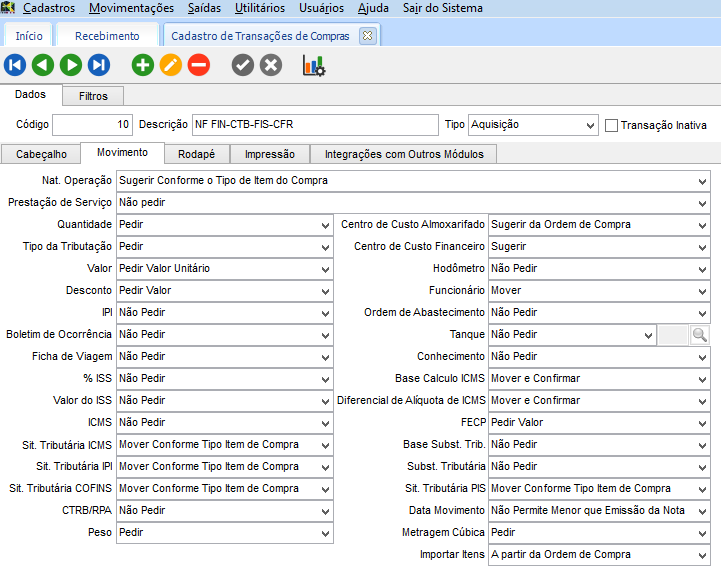
Task: Open the Nat. Operação dropdown
Action: click(x=703, y=181)
